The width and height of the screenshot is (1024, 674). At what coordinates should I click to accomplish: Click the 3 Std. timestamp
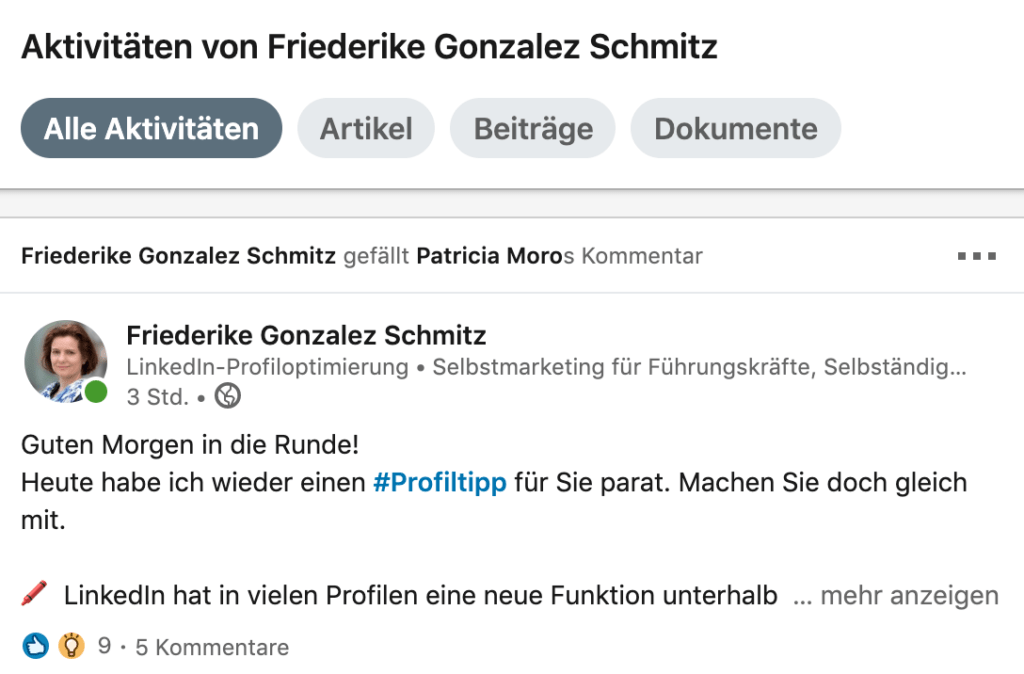click(157, 396)
